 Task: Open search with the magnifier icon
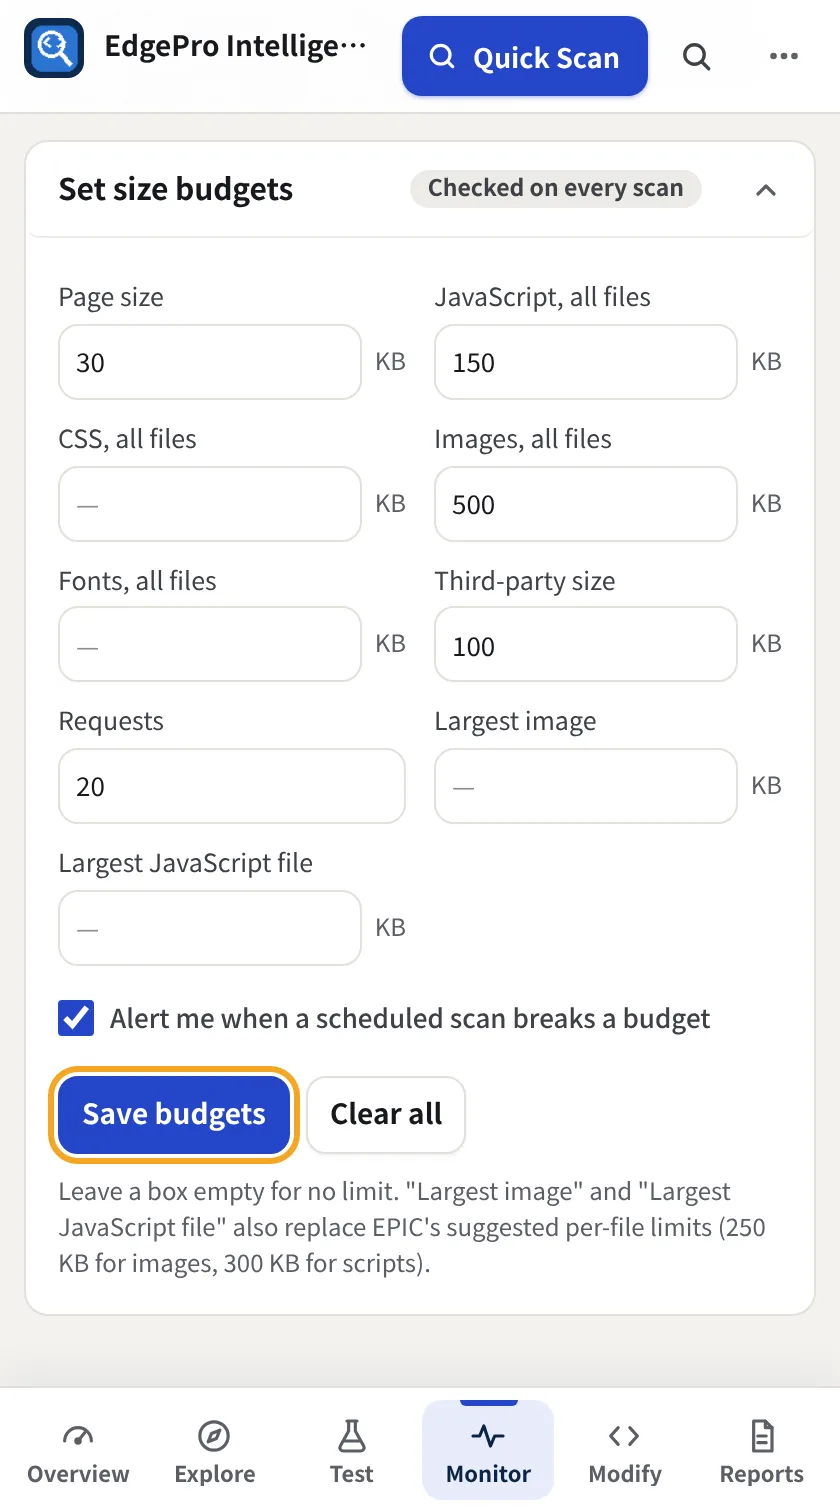(697, 57)
